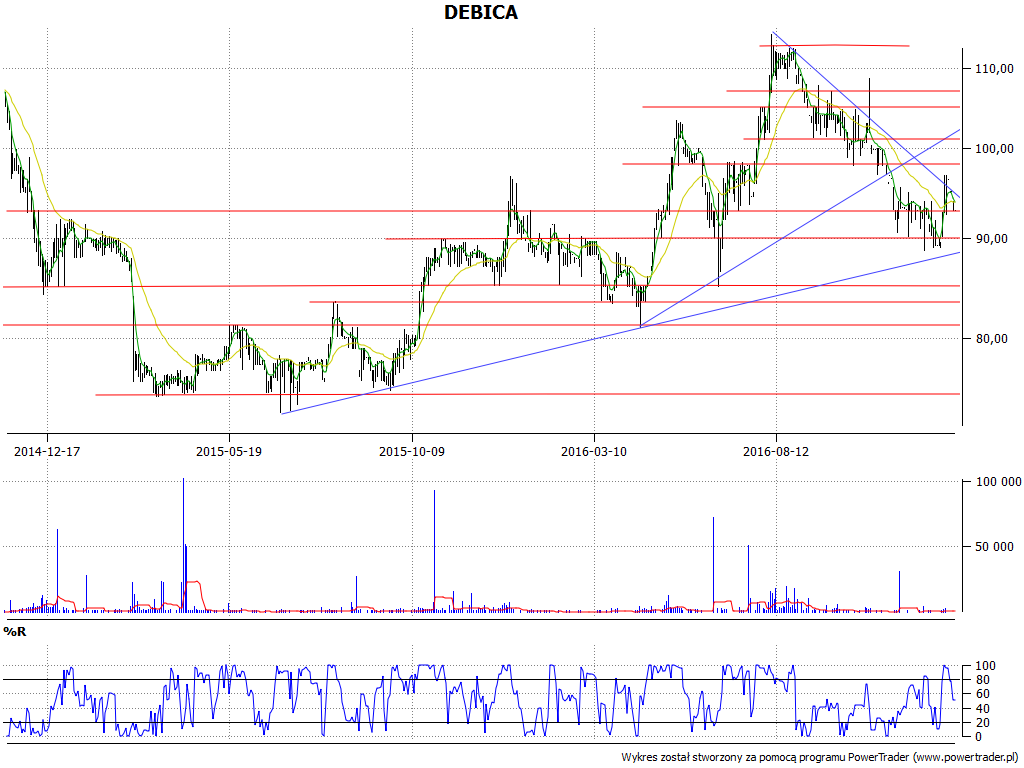Click the %R indicator label
The height and width of the screenshot is (768, 1024).
(14, 632)
